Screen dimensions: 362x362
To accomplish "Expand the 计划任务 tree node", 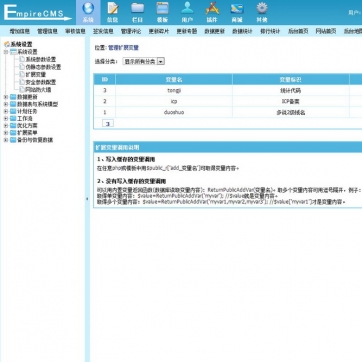I will pyautogui.click(x=6, y=111).
